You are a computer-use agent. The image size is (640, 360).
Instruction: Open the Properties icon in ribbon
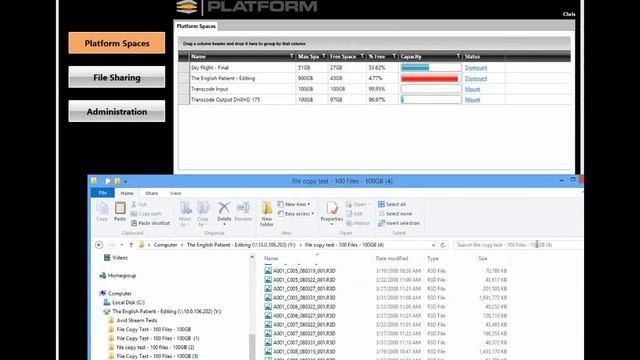pyautogui.click(x=332, y=208)
